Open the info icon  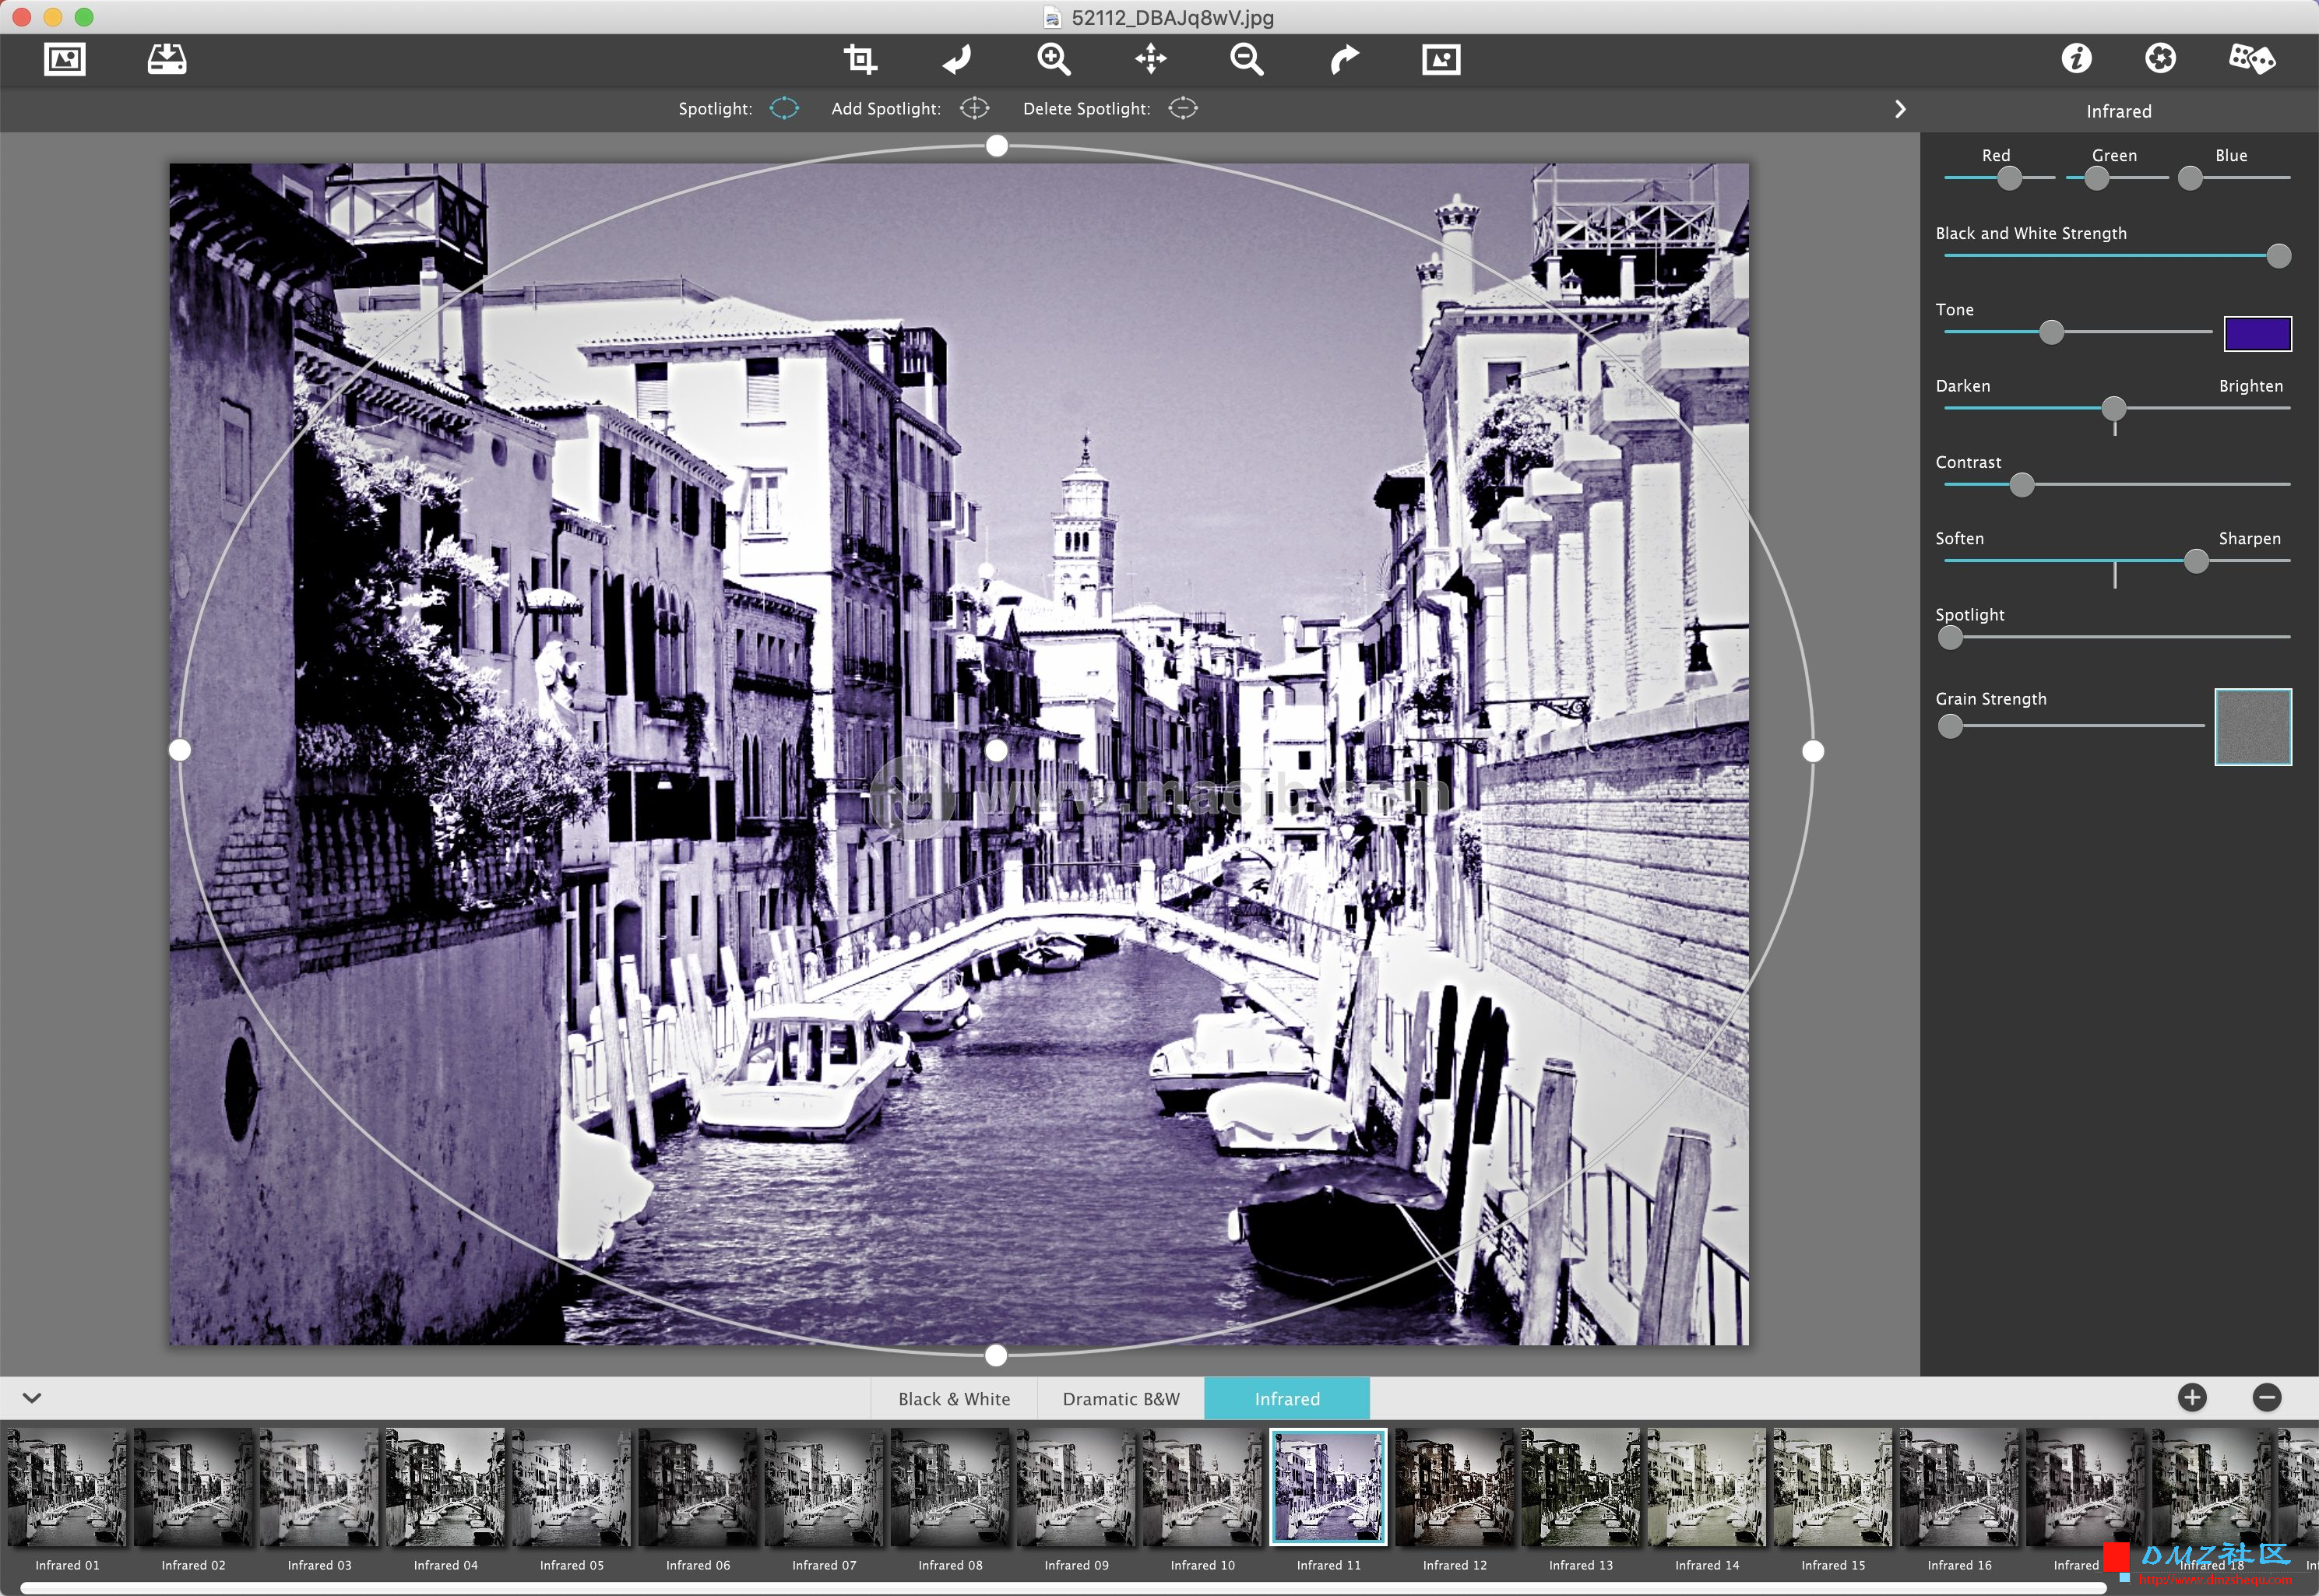2076,58
